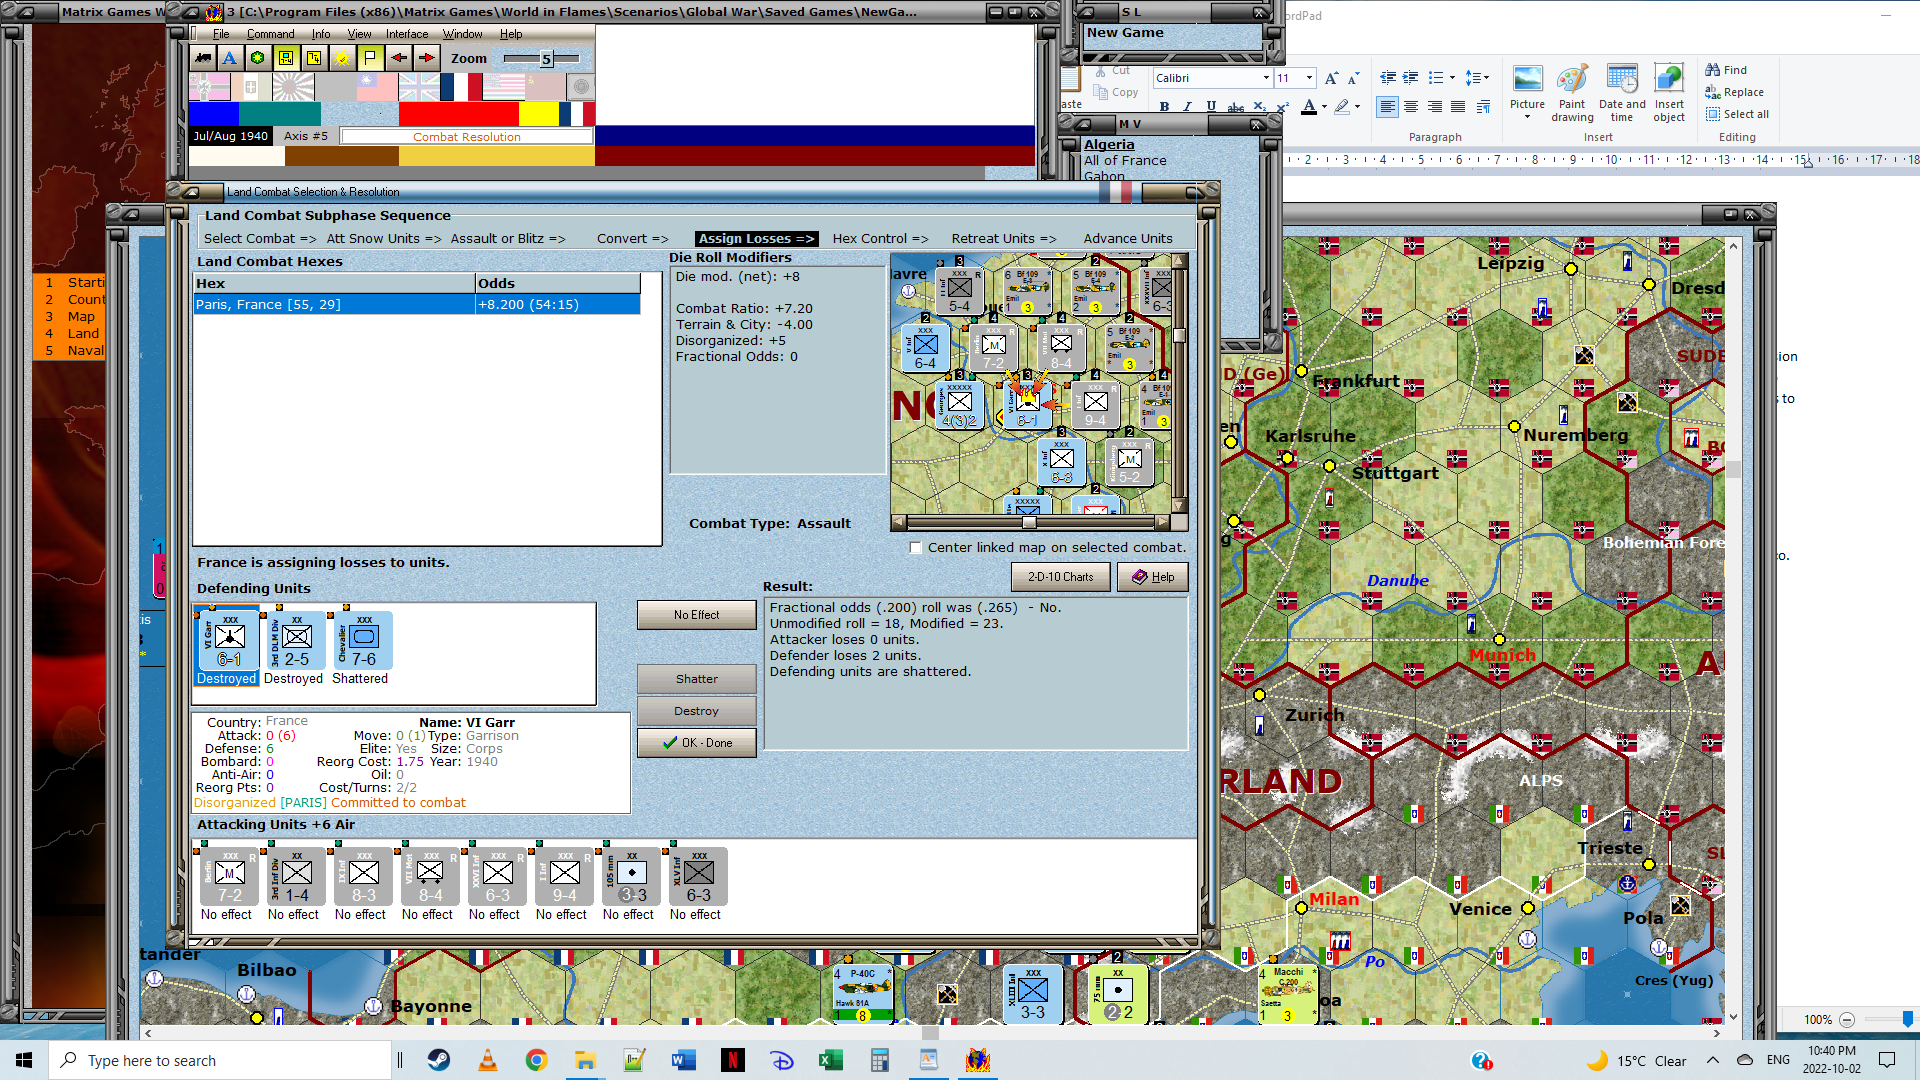Adjust the Zoom slider handle showing 5

546,59
